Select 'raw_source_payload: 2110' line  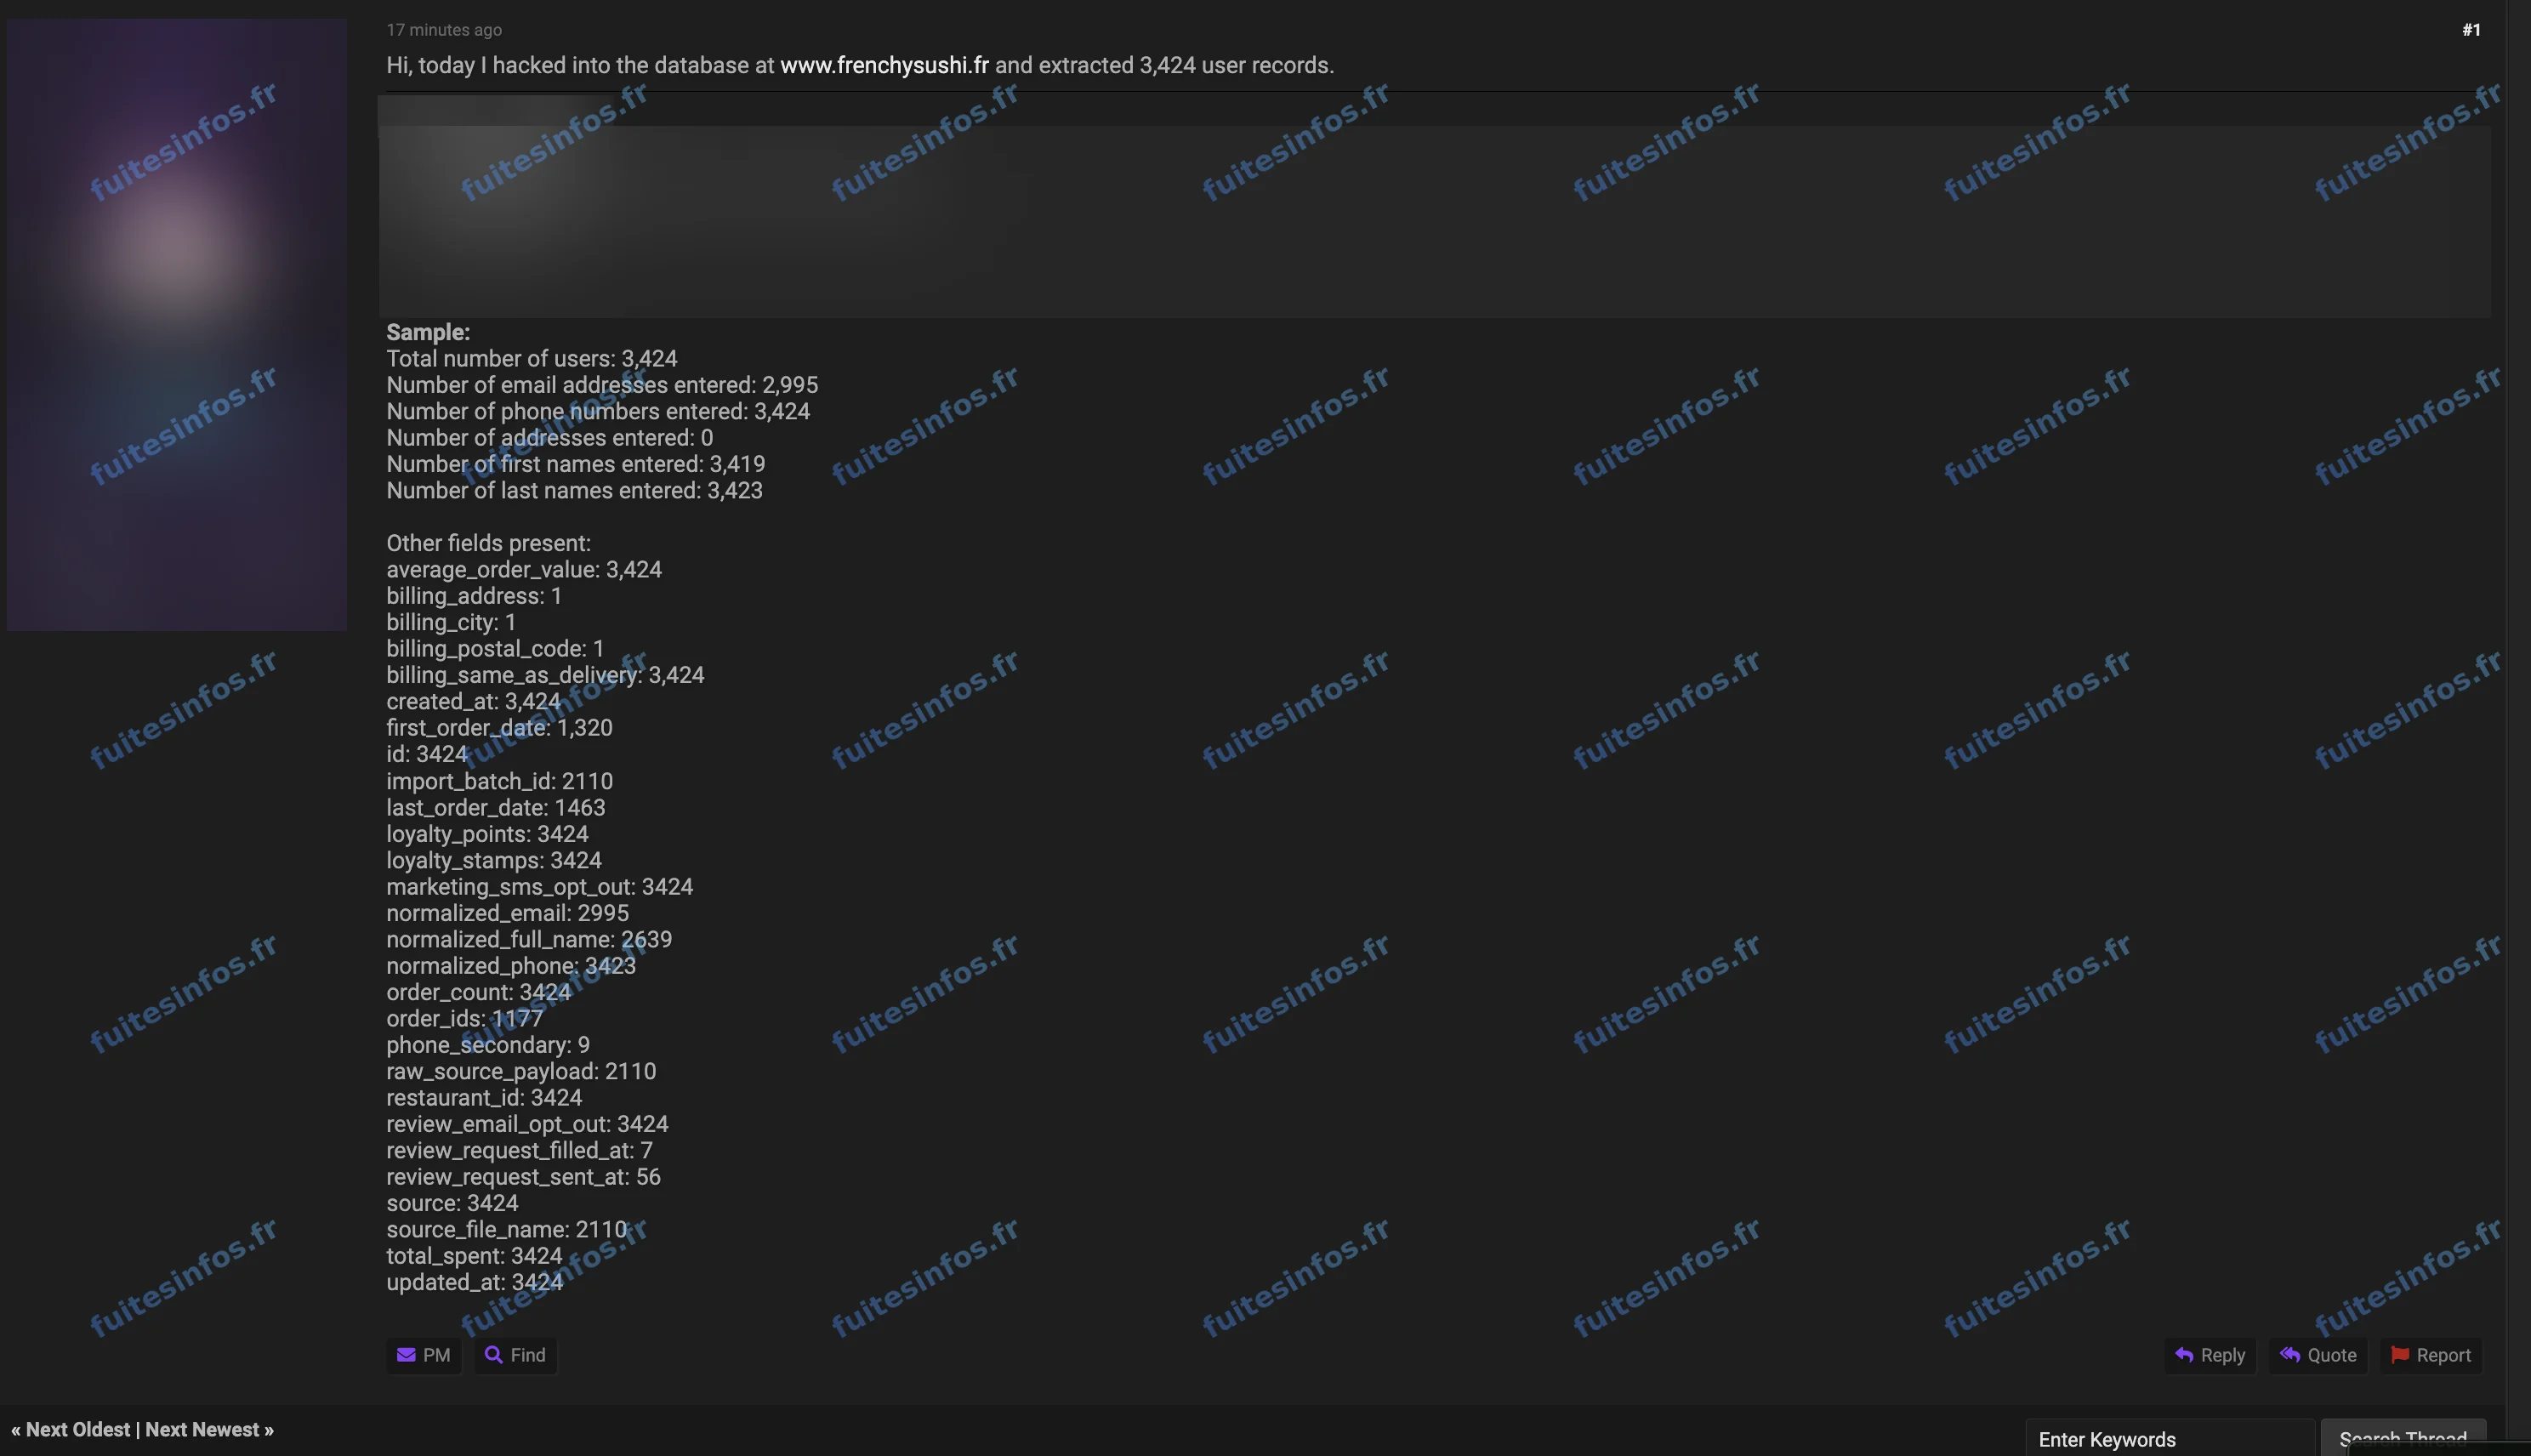click(522, 1071)
